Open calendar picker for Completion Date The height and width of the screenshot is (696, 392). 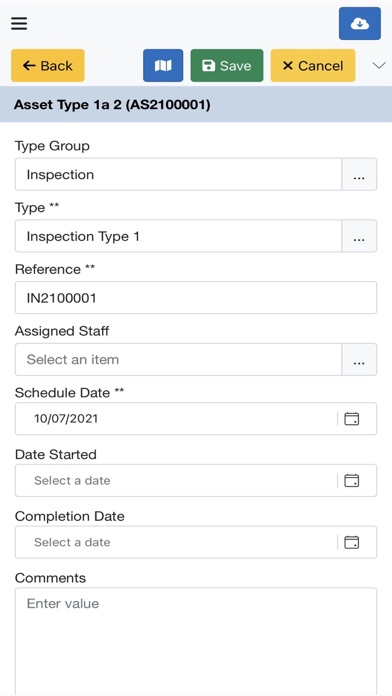click(352, 542)
